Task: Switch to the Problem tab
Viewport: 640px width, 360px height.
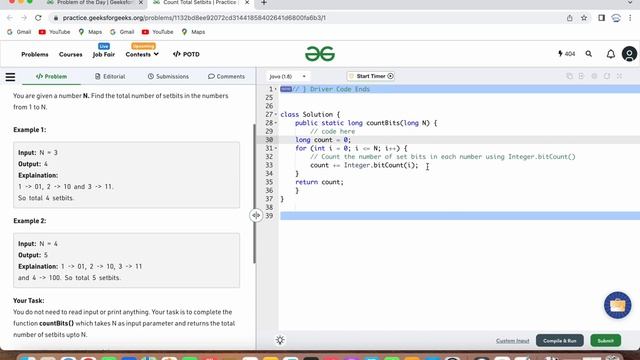Action: tap(51, 76)
